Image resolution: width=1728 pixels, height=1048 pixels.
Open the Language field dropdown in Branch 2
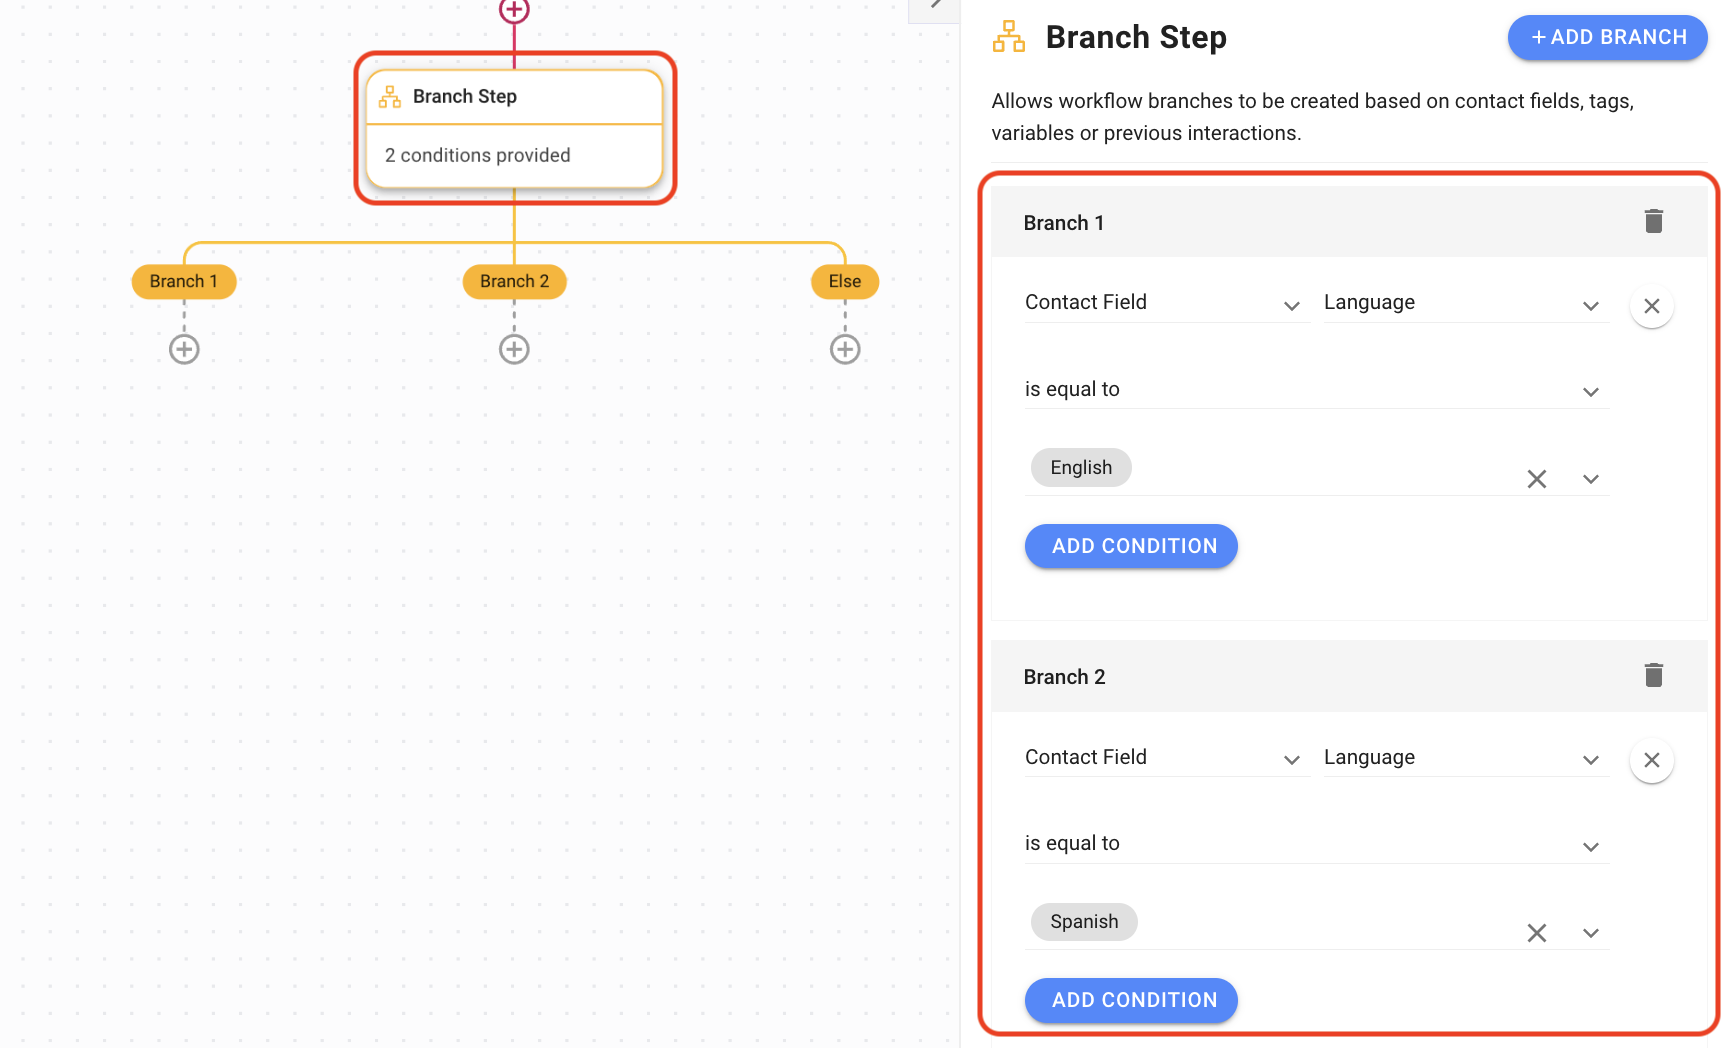click(x=1591, y=760)
